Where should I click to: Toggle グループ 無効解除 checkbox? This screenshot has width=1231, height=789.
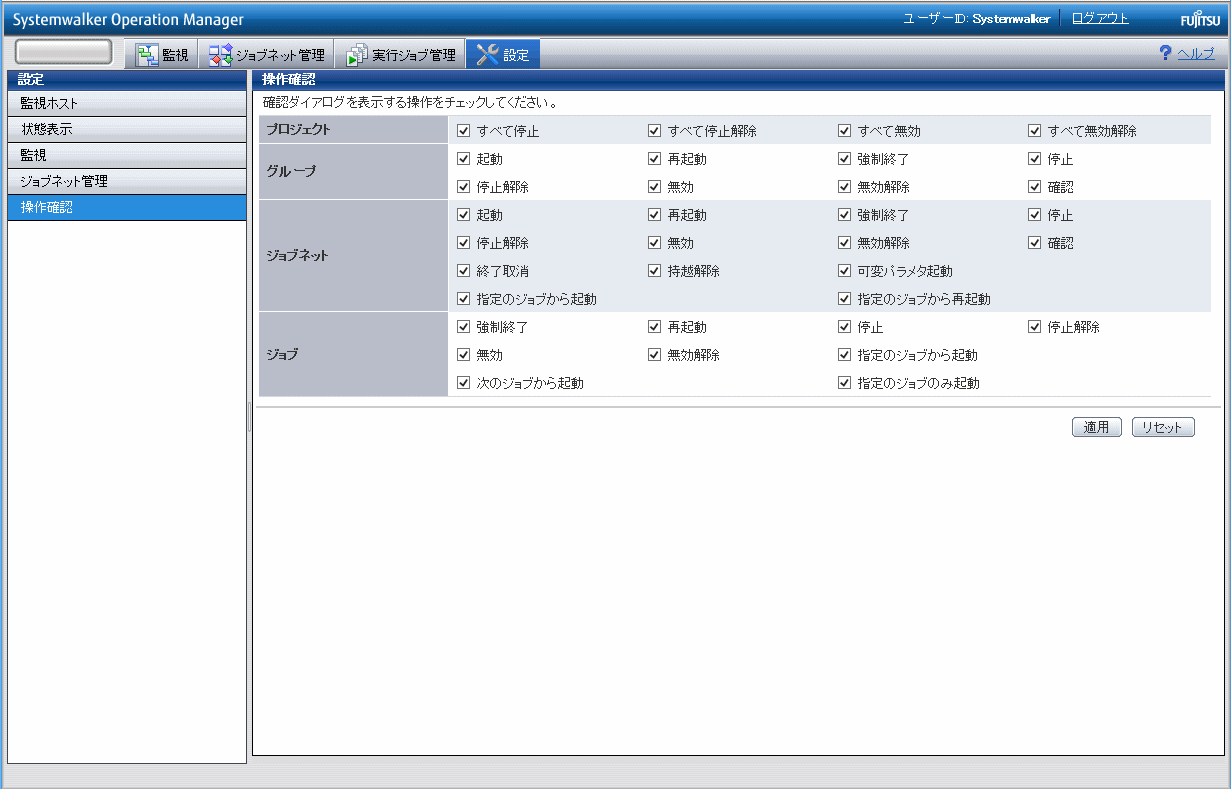coord(845,186)
